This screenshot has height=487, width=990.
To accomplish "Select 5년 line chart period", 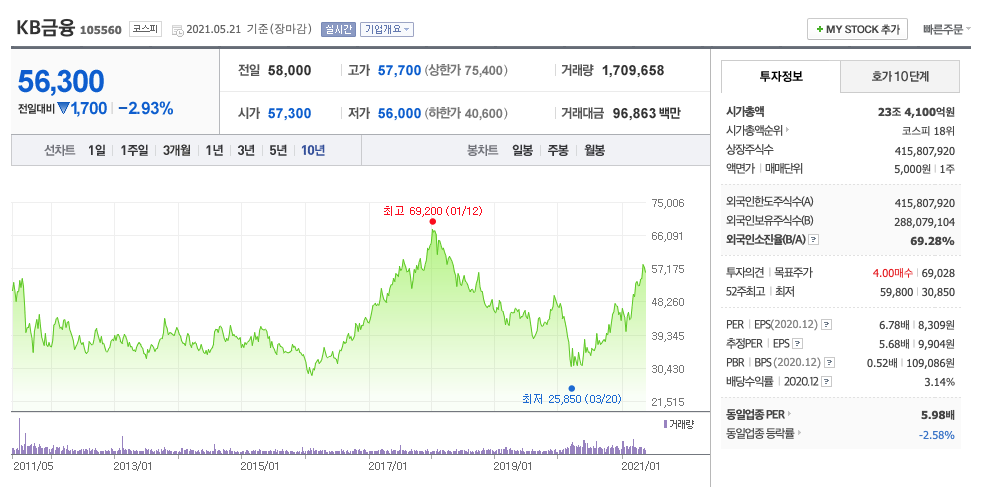I will point(278,150).
